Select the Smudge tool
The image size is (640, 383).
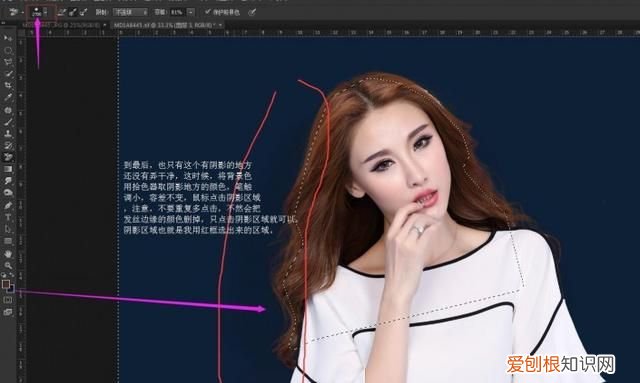pyautogui.click(x=8, y=180)
